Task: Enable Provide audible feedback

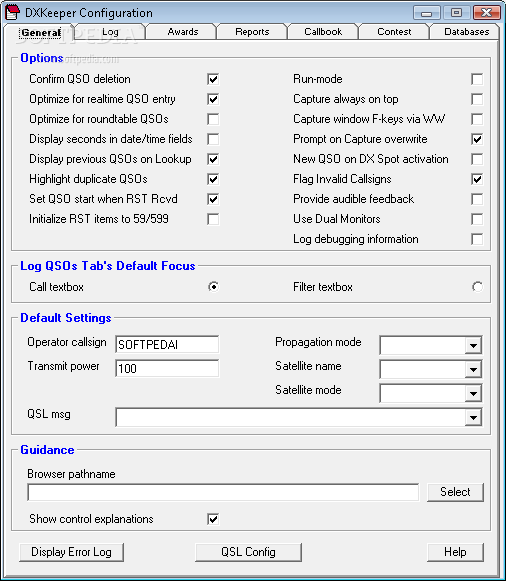Action: pos(477,199)
